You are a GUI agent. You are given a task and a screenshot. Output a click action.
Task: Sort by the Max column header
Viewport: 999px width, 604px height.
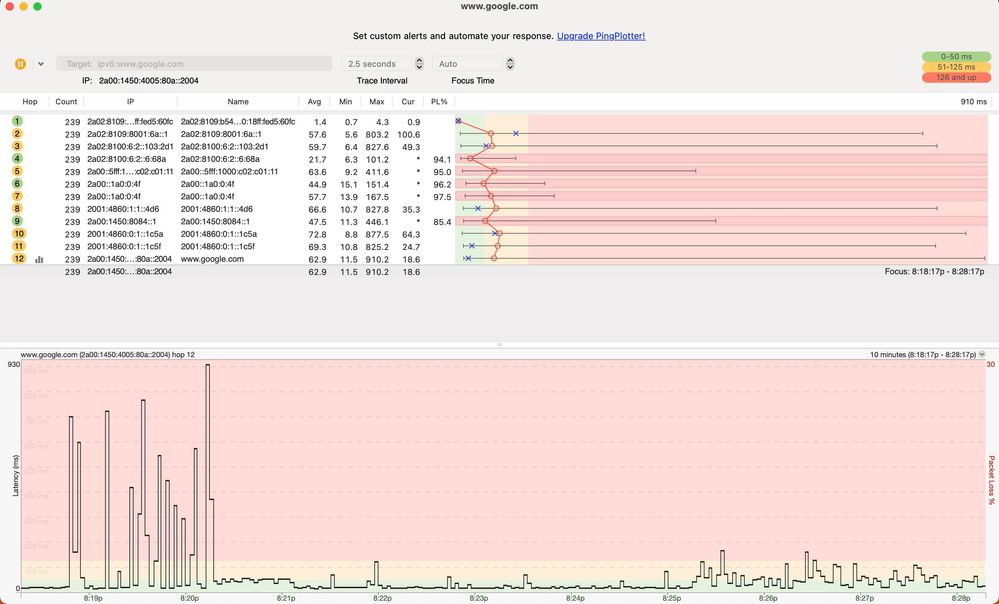click(x=377, y=102)
